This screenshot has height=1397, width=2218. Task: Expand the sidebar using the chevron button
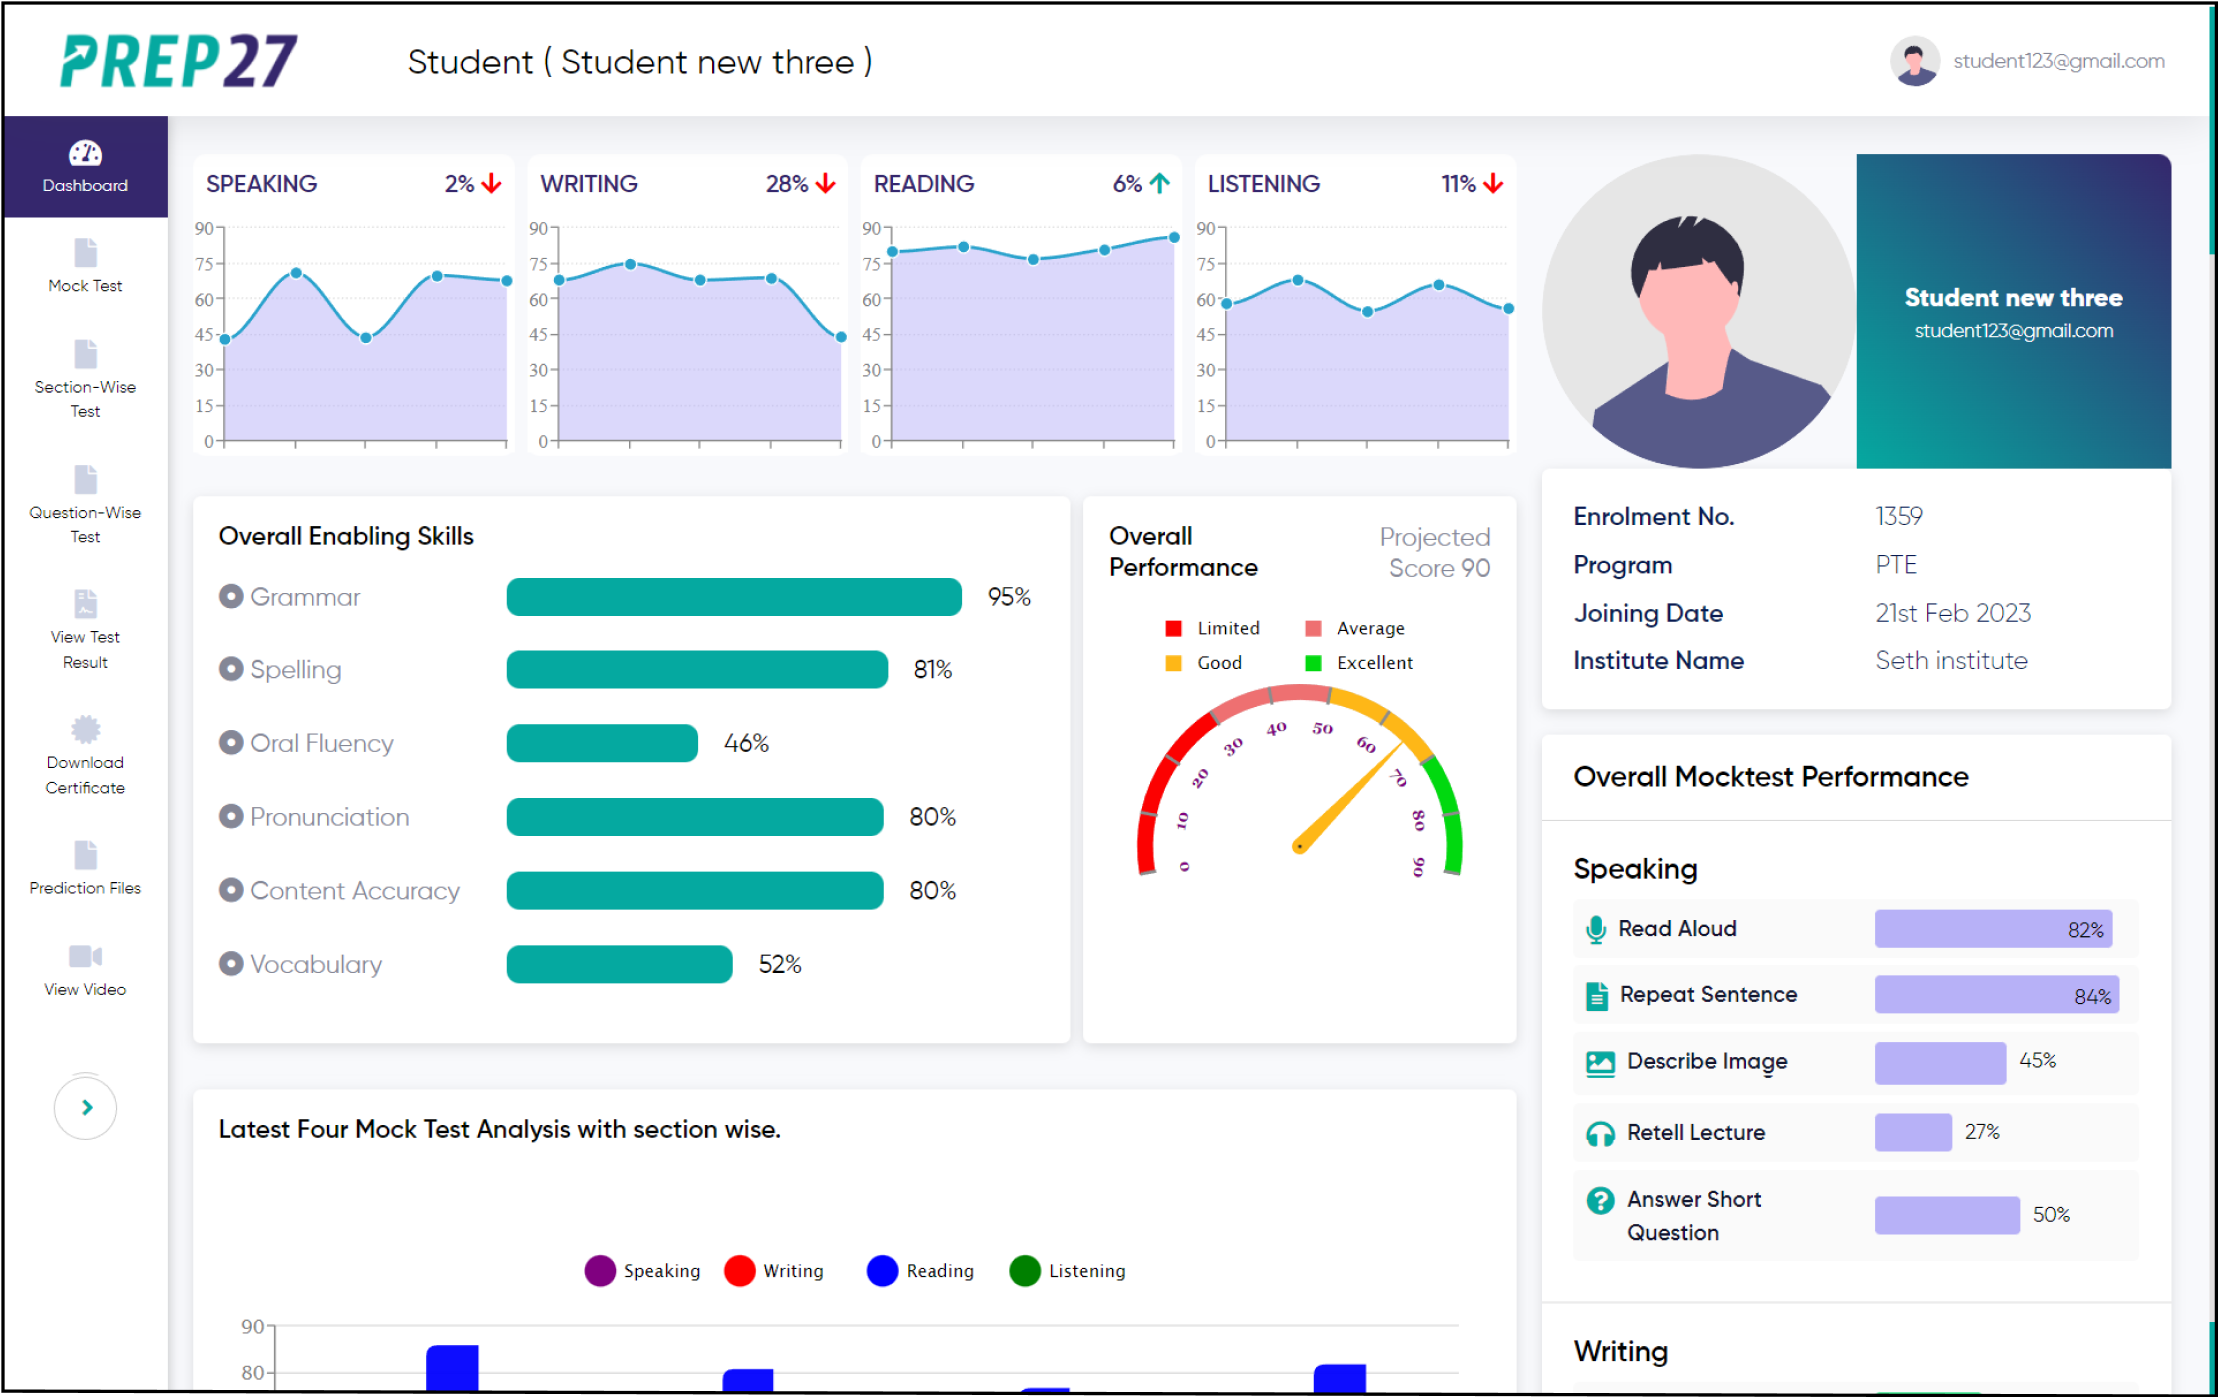[x=85, y=1107]
